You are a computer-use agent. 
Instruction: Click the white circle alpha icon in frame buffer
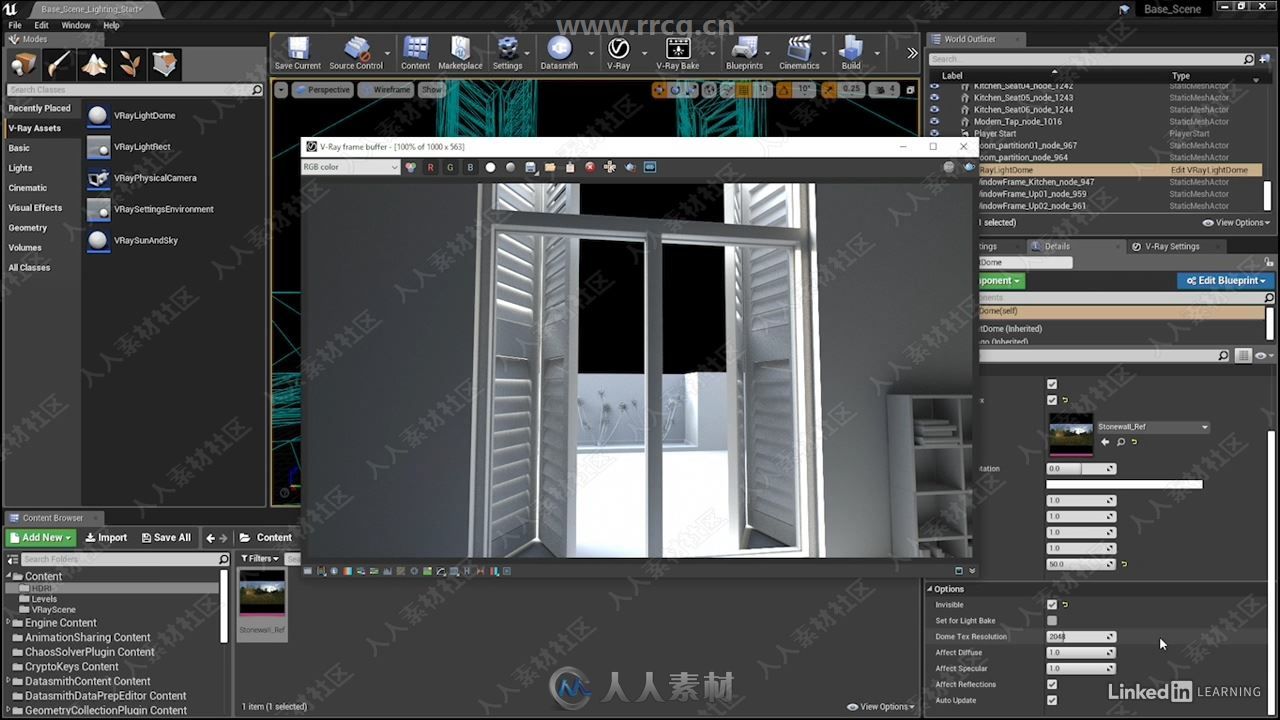[490, 167]
